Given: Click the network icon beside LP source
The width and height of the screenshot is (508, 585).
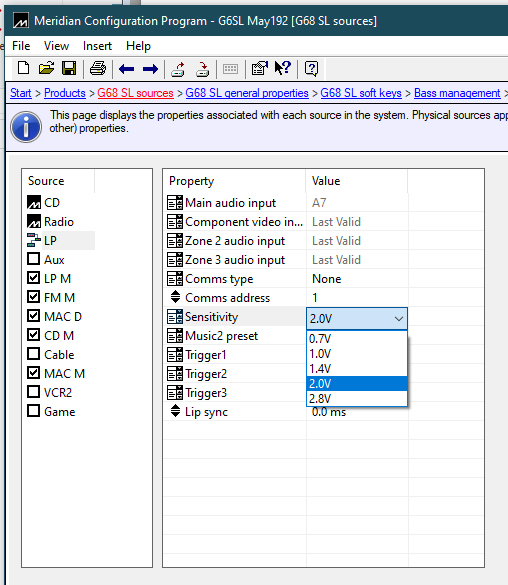Looking at the screenshot, I should pyautogui.click(x=34, y=240).
